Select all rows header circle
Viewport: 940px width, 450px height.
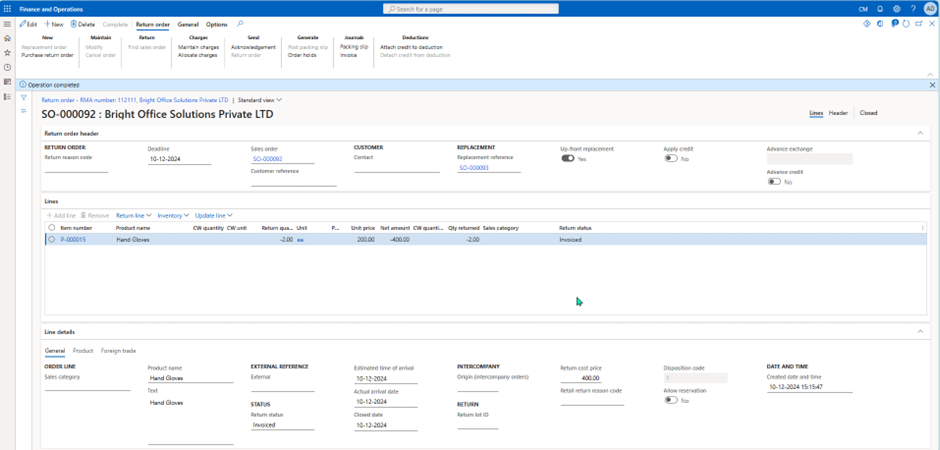click(52, 228)
